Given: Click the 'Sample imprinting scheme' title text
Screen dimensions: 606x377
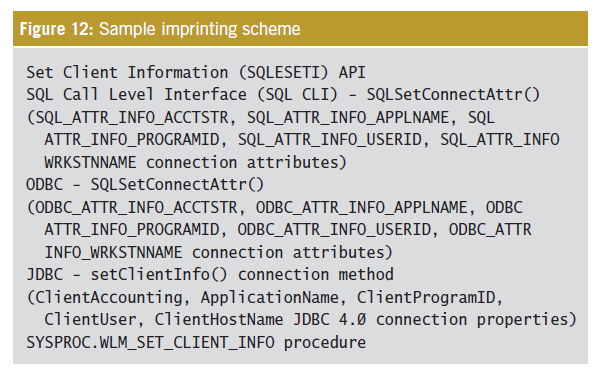Looking at the screenshot, I should tap(199, 29).
